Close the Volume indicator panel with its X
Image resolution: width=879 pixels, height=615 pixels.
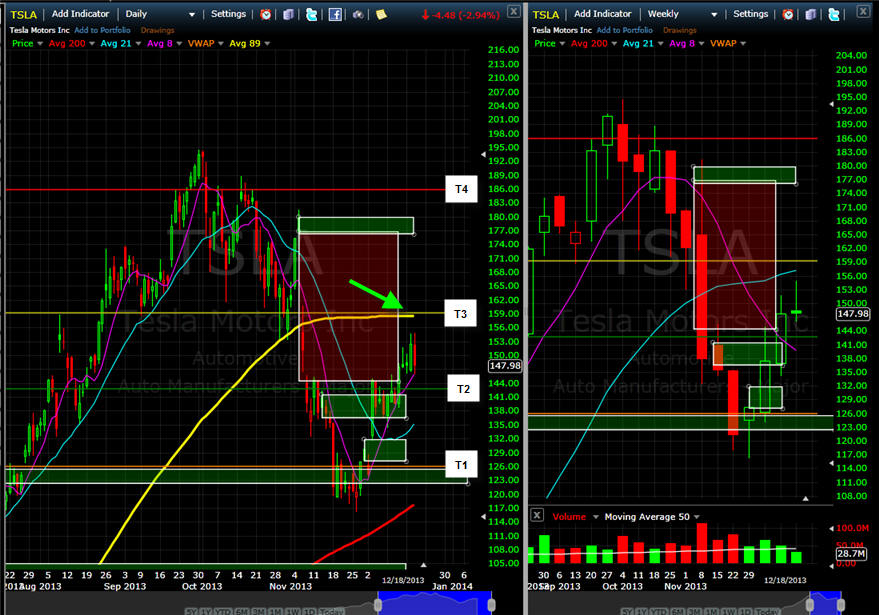tap(537, 515)
